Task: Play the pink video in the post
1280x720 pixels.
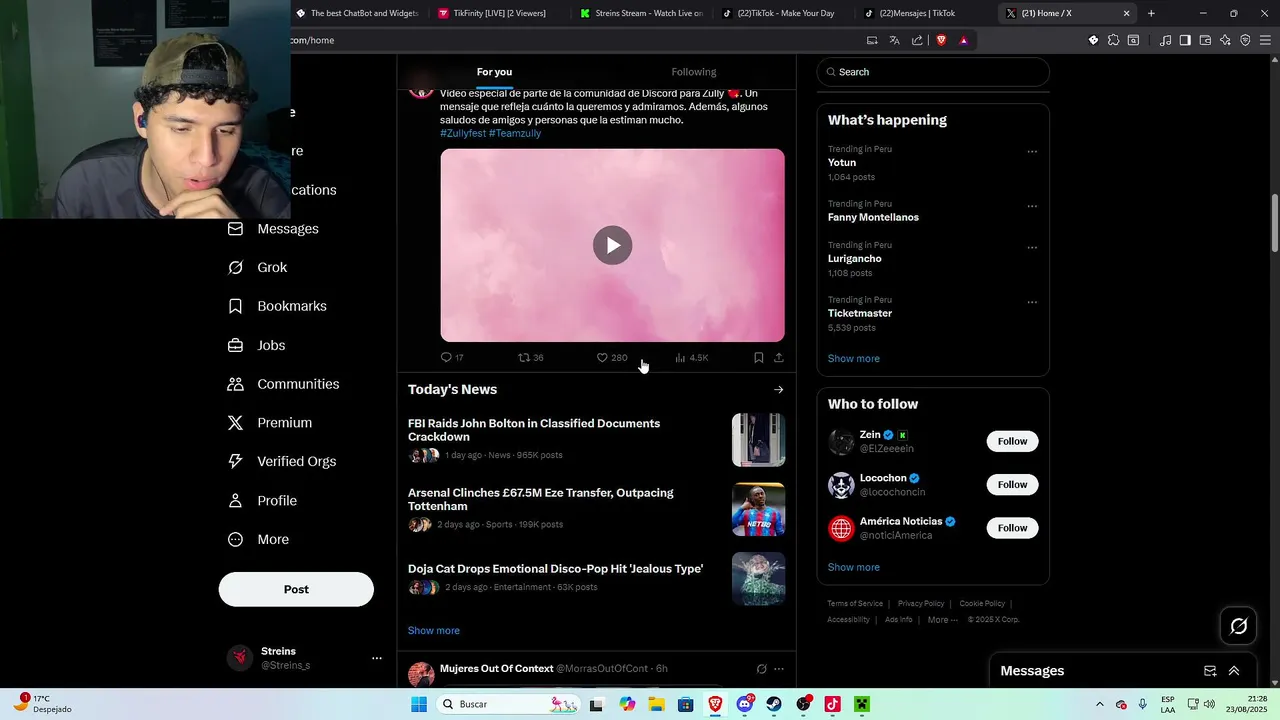Action: [612, 245]
